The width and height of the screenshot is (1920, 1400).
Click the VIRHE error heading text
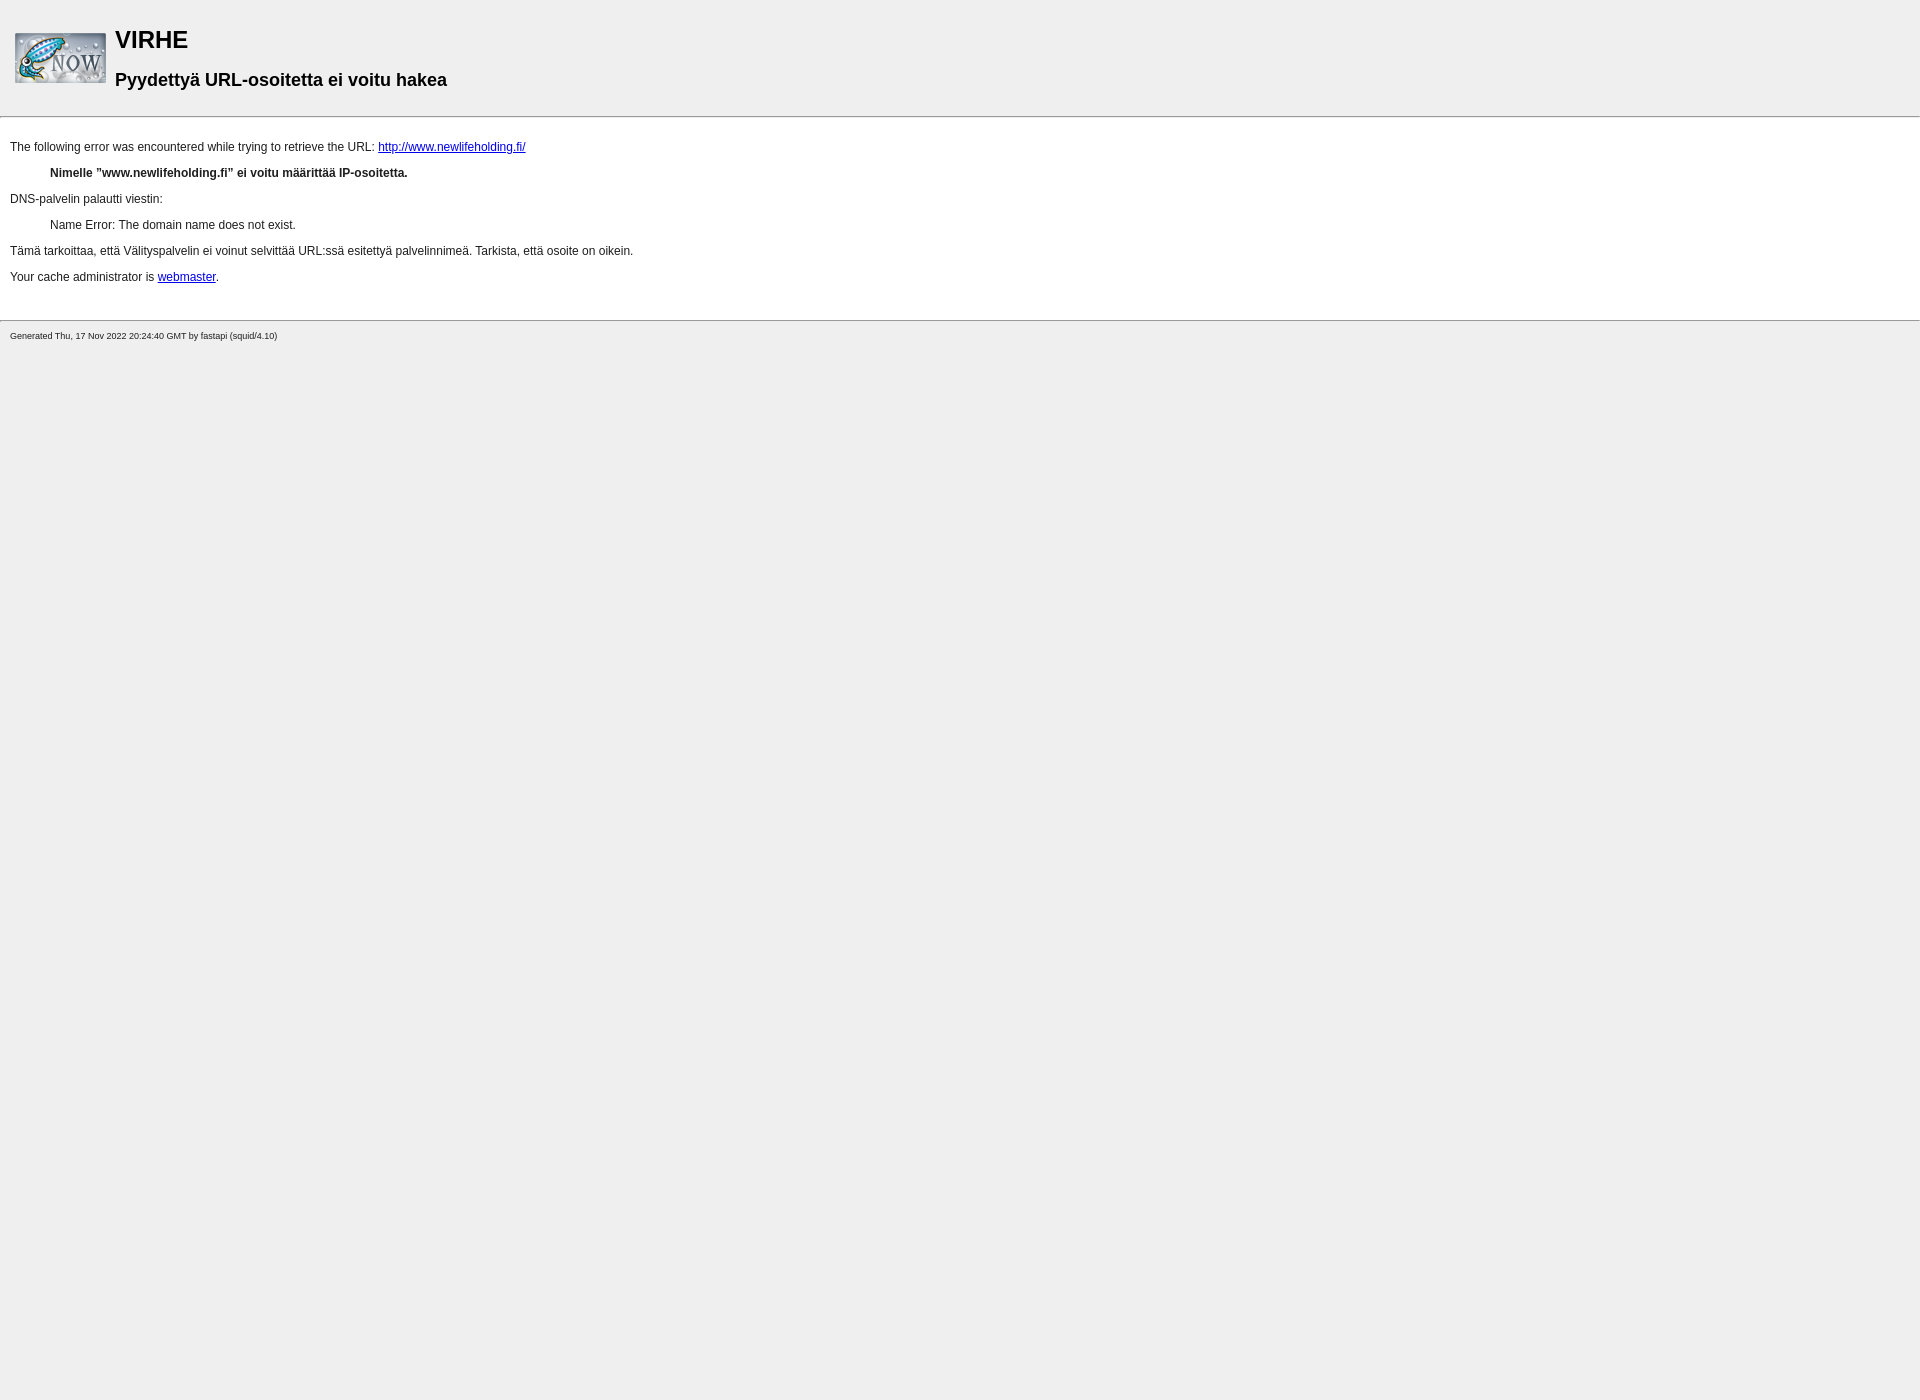(x=151, y=39)
